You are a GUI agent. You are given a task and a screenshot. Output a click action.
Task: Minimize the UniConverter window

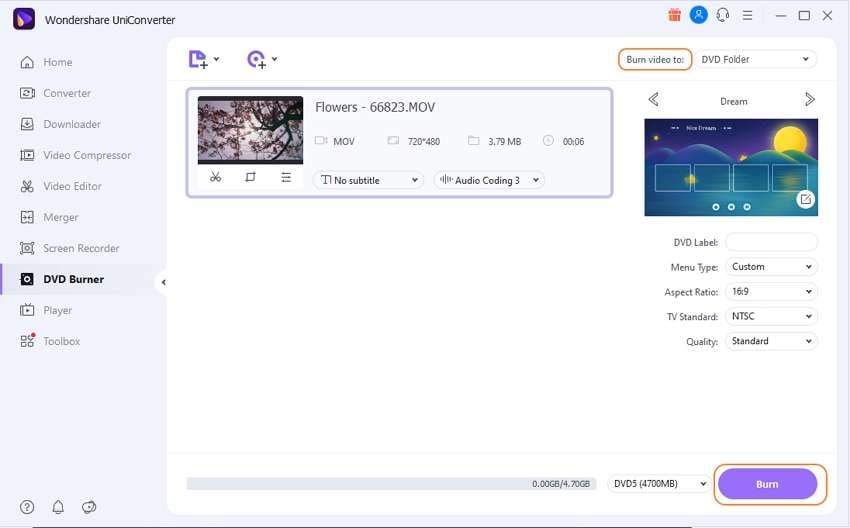pyautogui.click(x=781, y=16)
